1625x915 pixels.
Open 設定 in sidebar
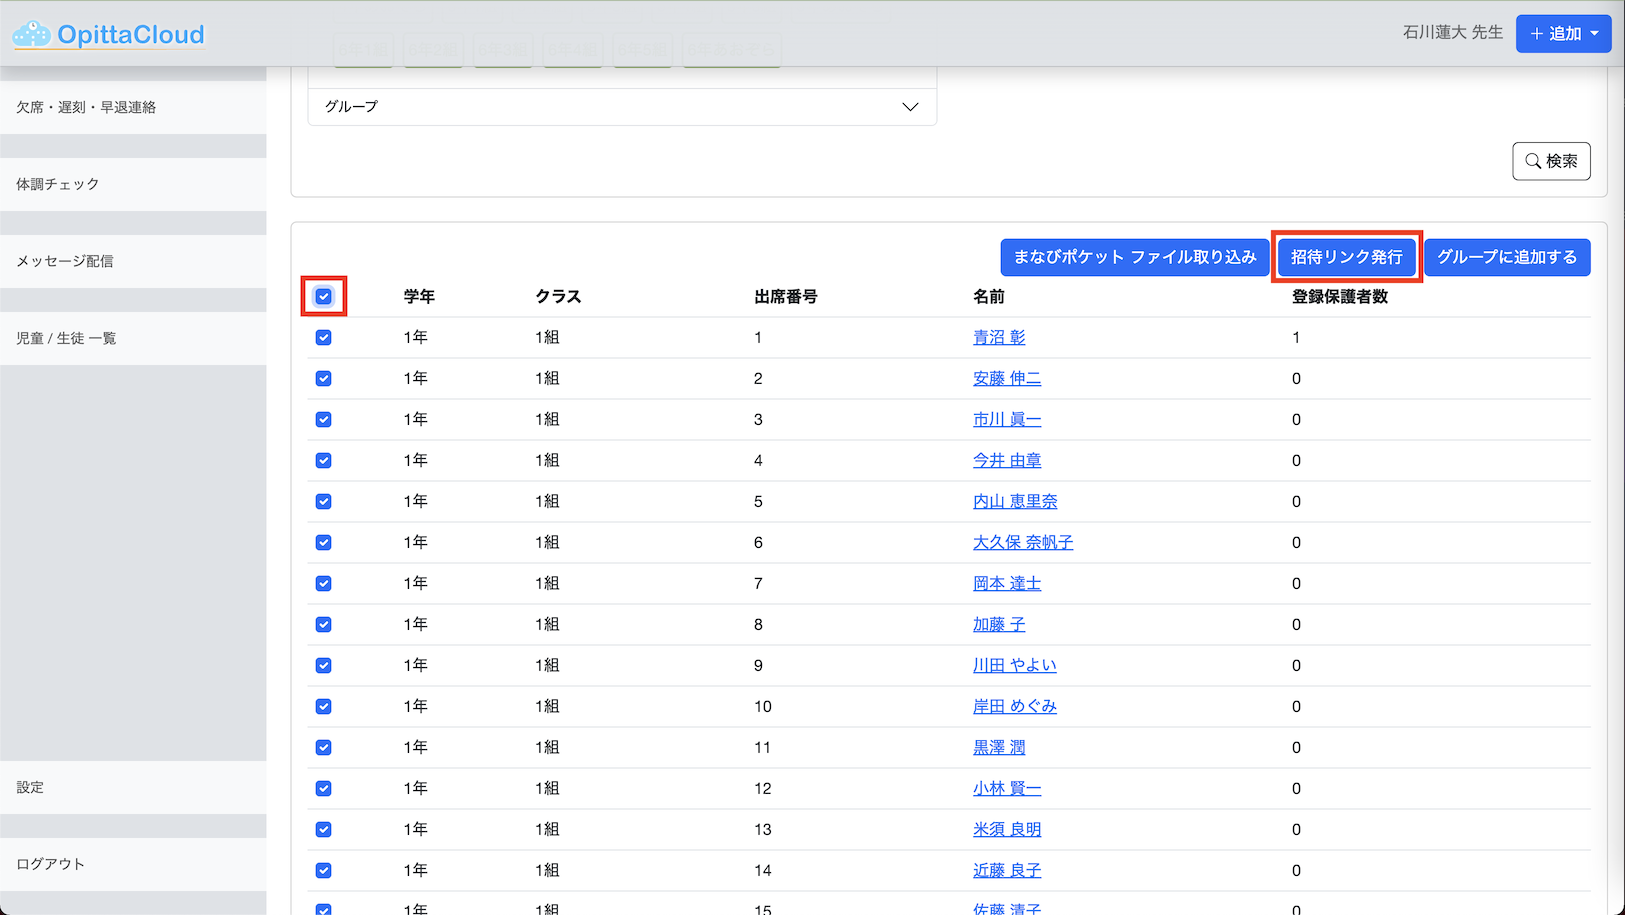pyautogui.click(x=133, y=787)
